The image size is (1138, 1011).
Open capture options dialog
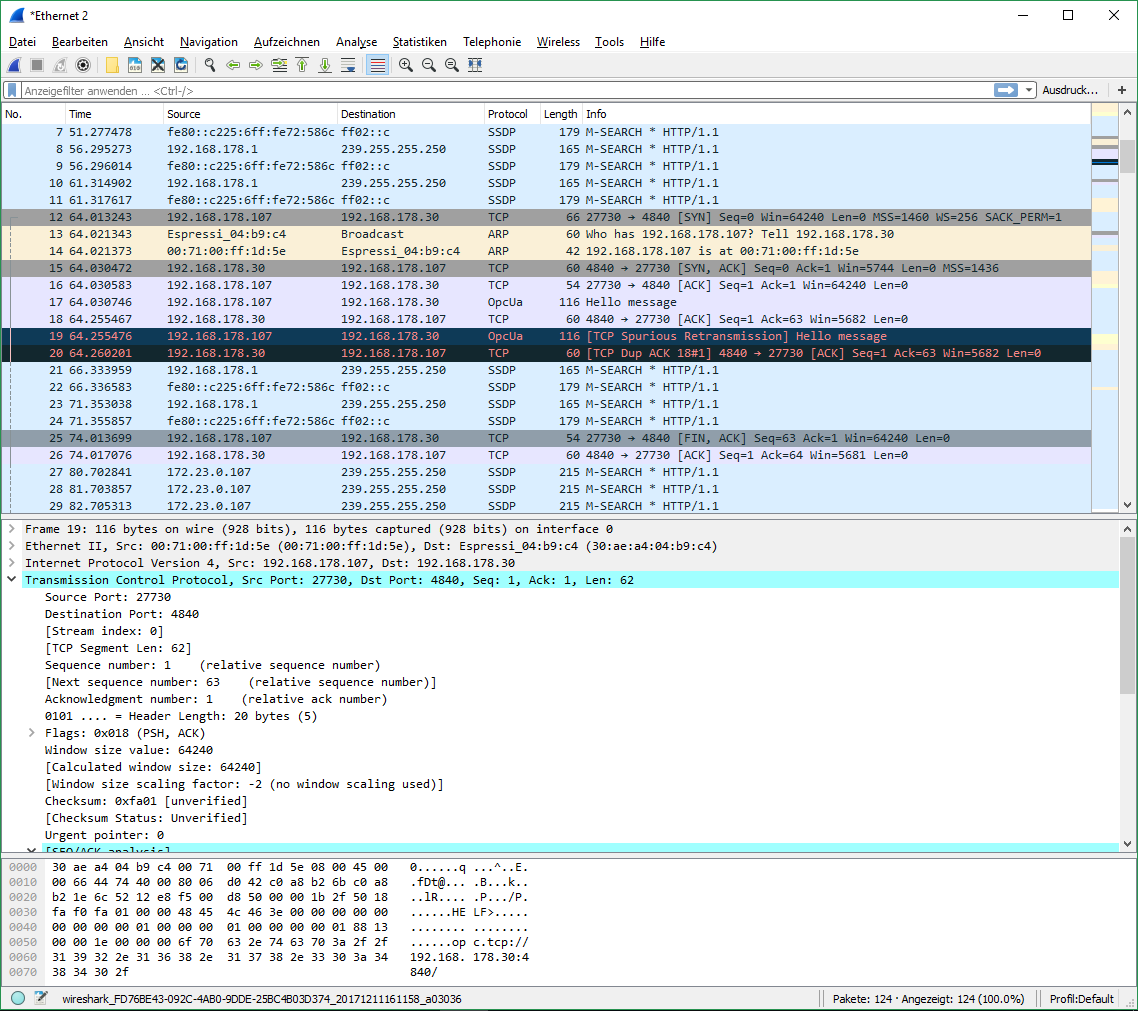pyautogui.click(x=83, y=65)
